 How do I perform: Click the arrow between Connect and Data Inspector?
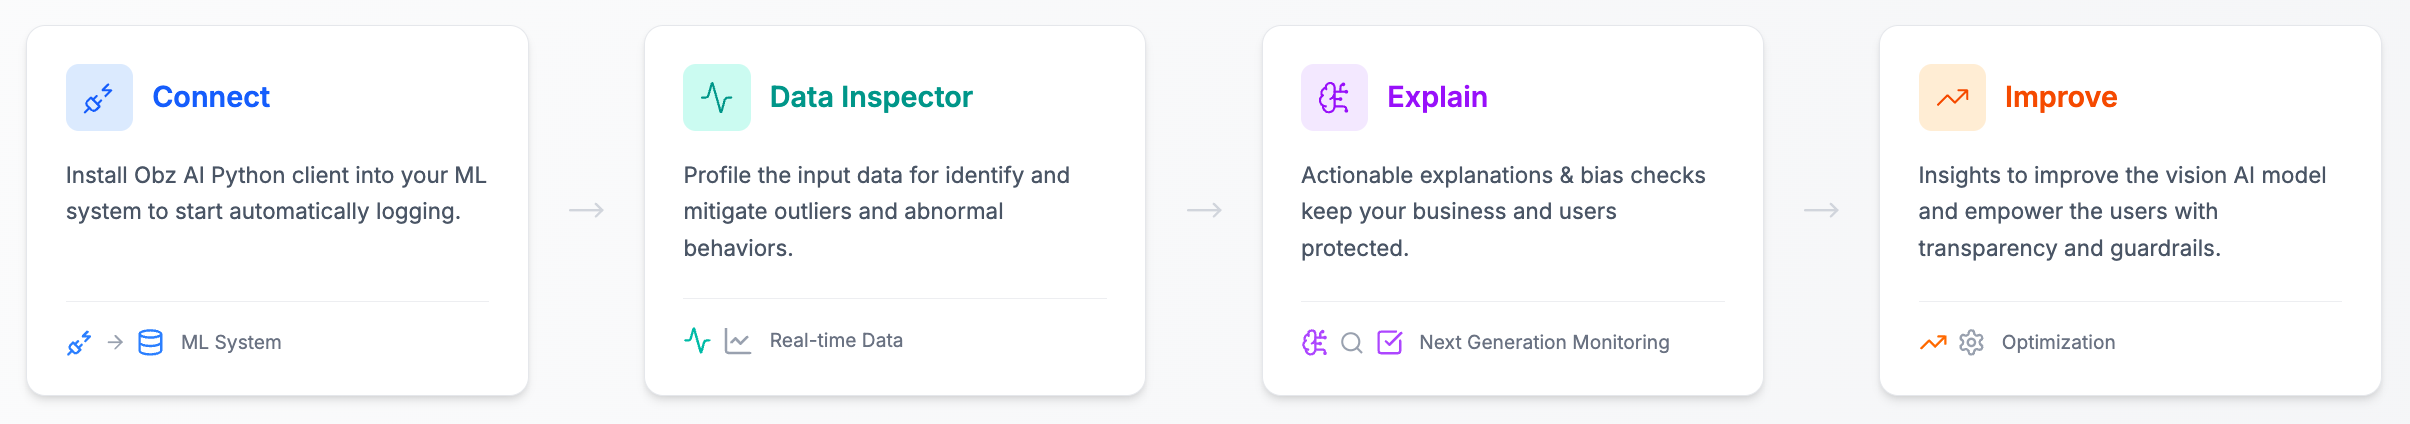pos(587,210)
